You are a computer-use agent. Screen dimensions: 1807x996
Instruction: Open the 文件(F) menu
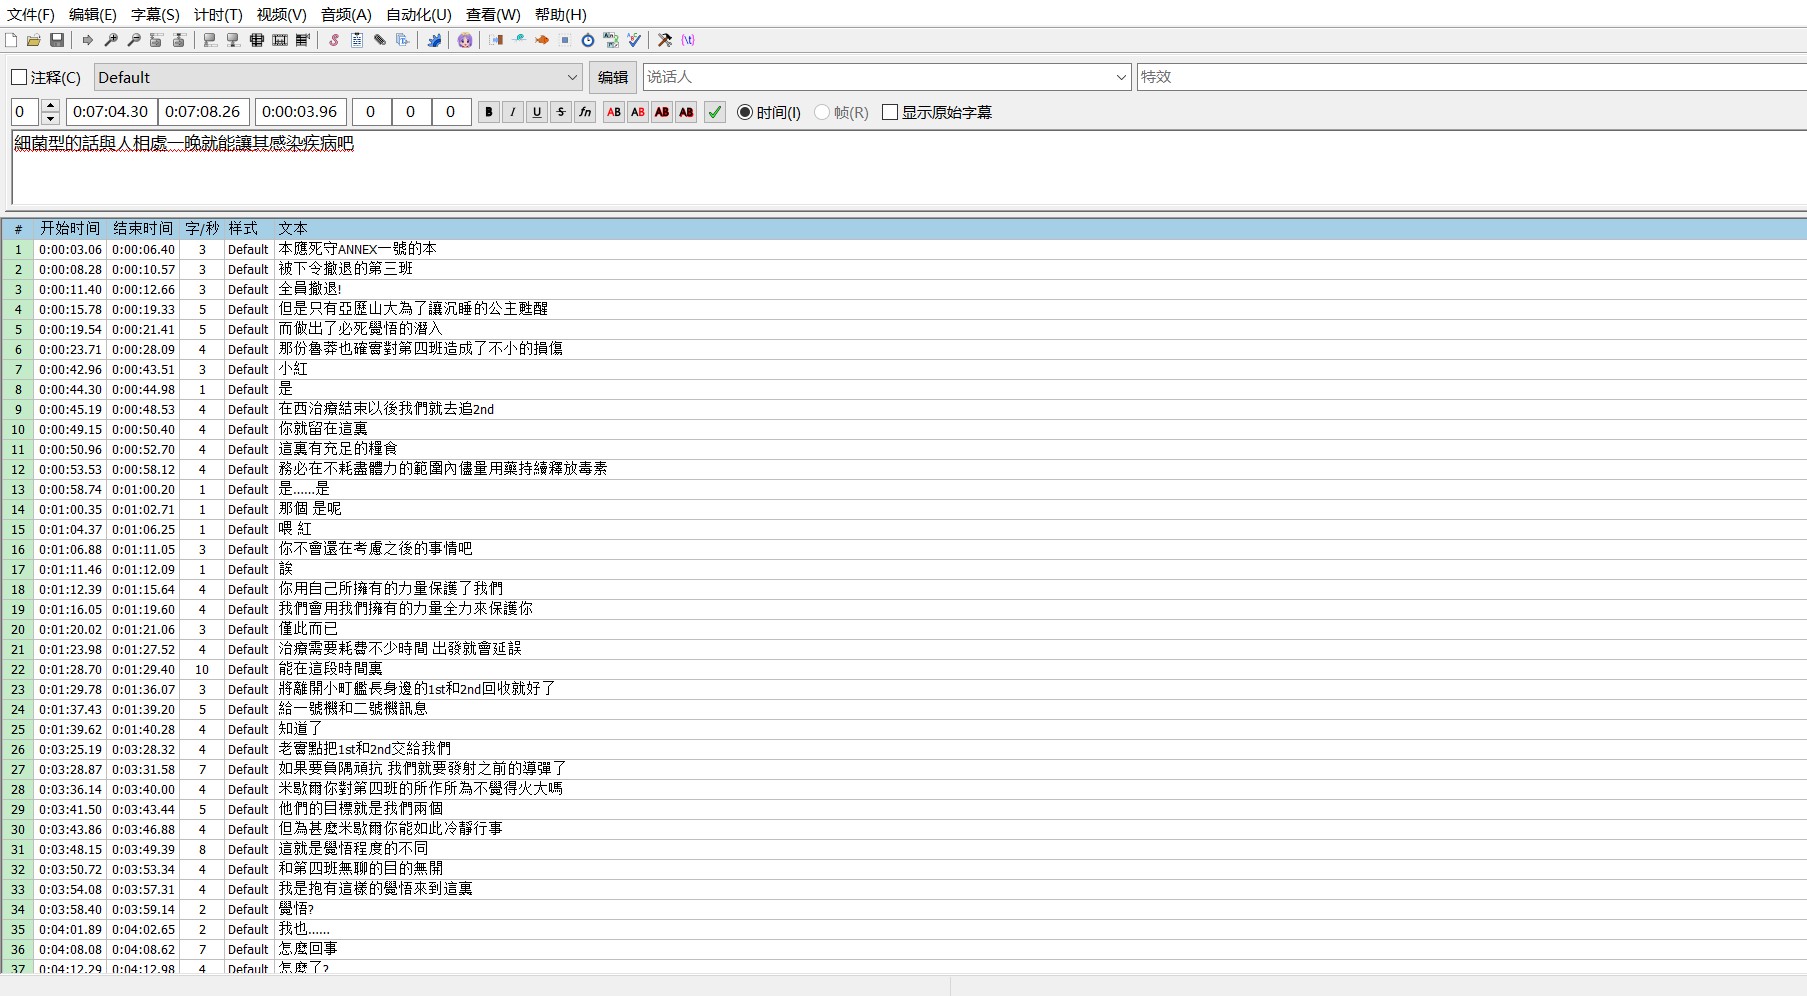(31, 15)
